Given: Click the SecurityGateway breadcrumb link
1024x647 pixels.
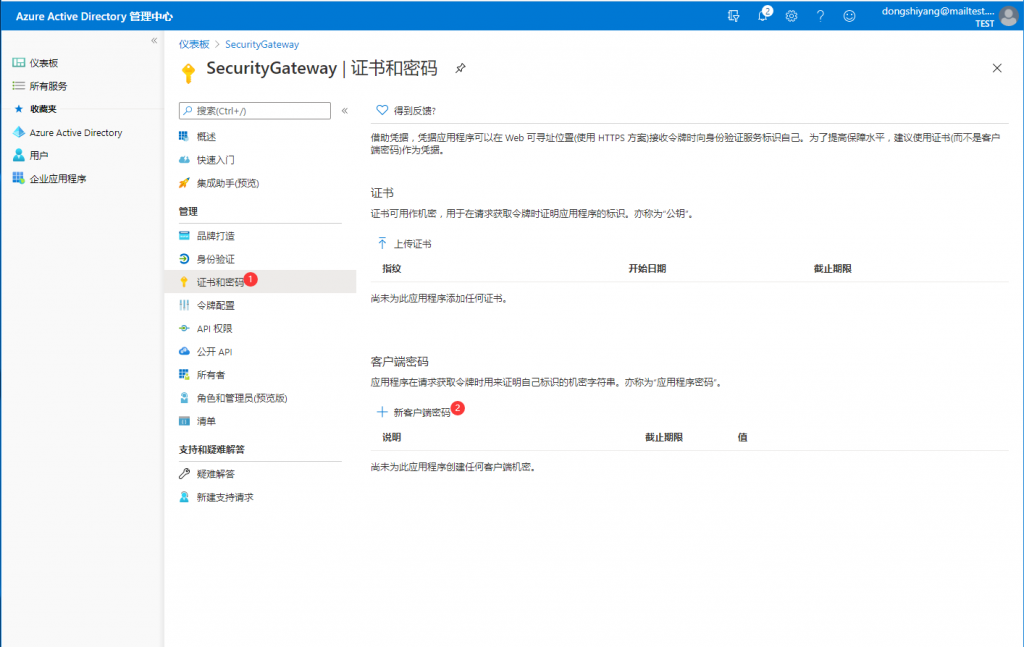Looking at the screenshot, I should point(262,44).
